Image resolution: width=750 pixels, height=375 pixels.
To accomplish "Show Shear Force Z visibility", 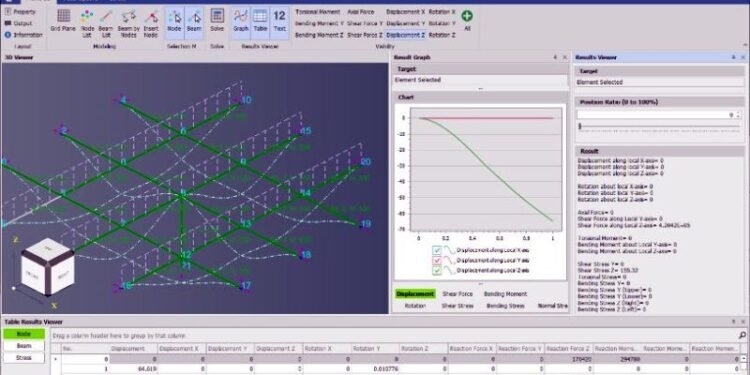I will pyautogui.click(x=365, y=35).
